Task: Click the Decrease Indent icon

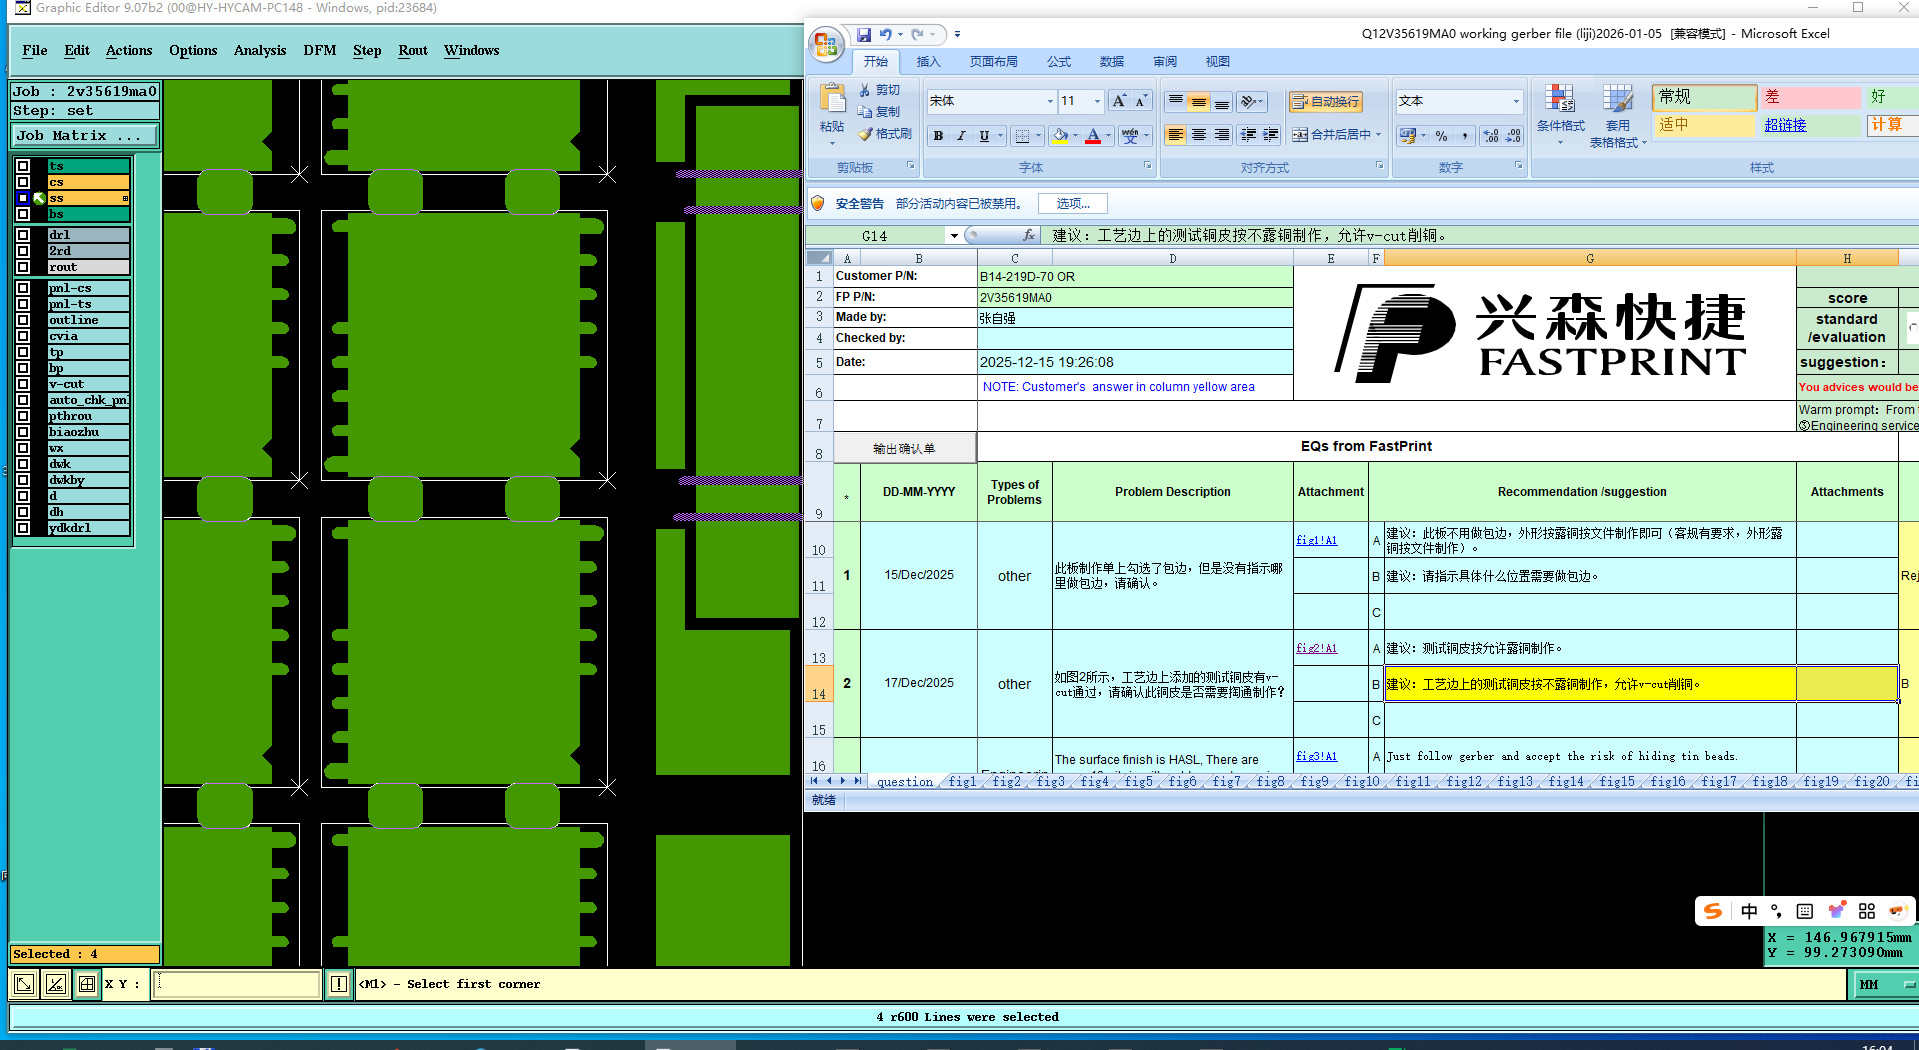Action: pyautogui.click(x=1249, y=135)
